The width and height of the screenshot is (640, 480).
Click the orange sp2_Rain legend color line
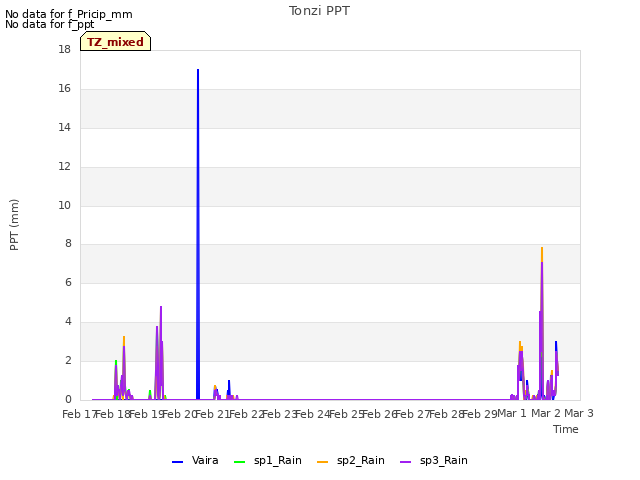click(x=322, y=462)
